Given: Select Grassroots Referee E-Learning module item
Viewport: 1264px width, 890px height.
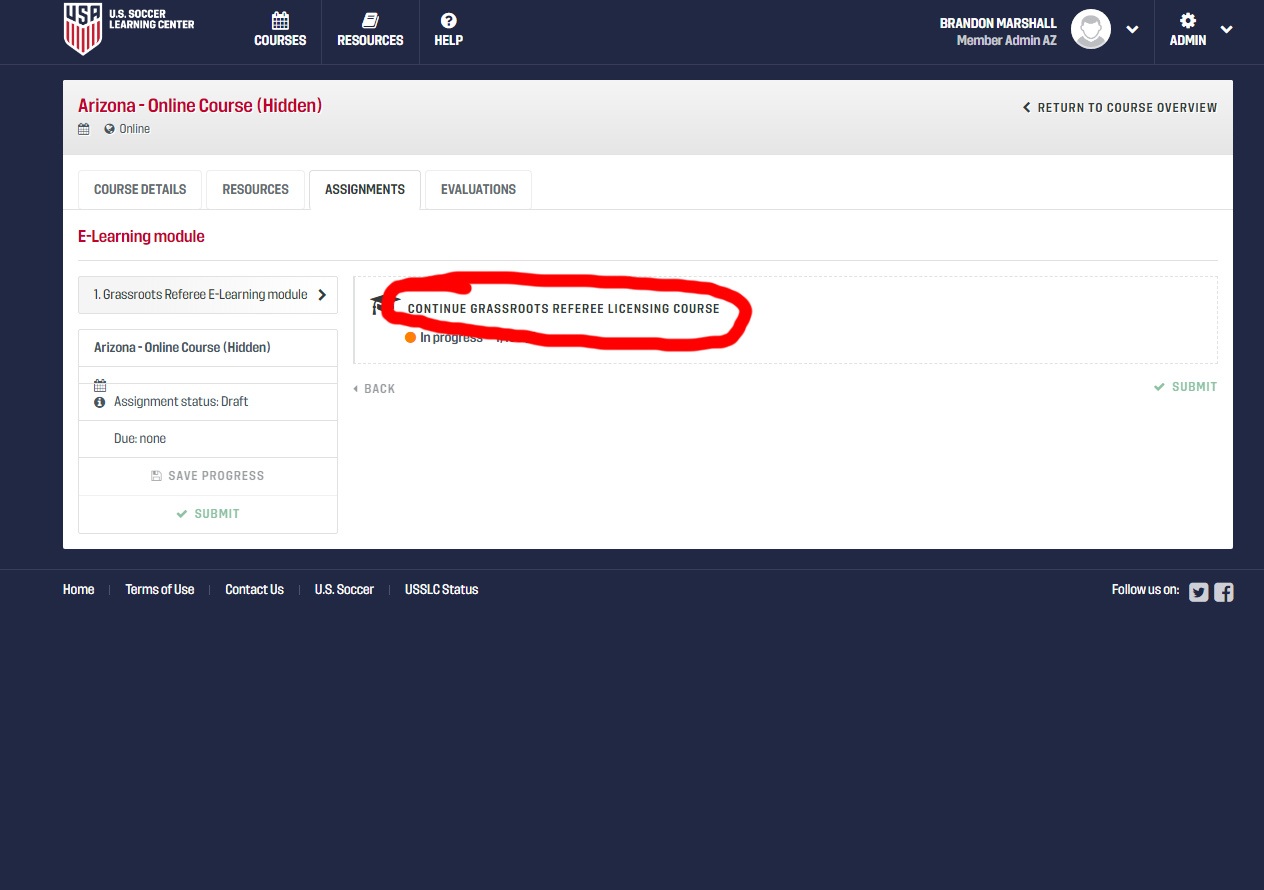Looking at the screenshot, I should pyautogui.click(x=208, y=295).
